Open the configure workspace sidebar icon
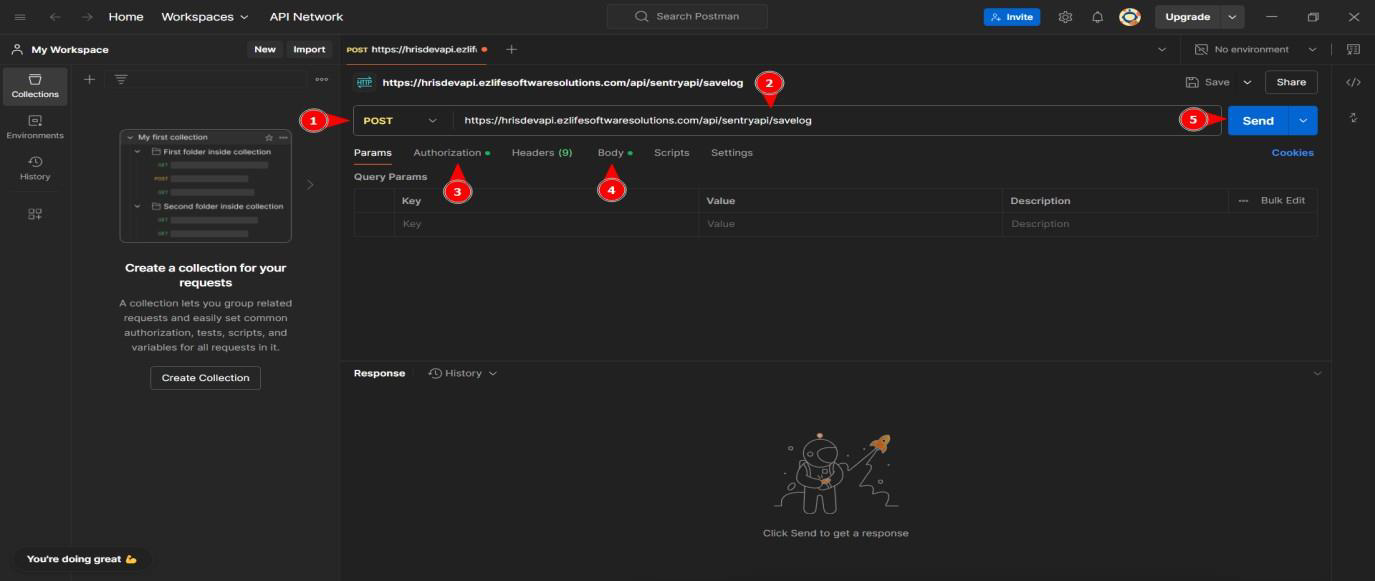 point(35,214)
